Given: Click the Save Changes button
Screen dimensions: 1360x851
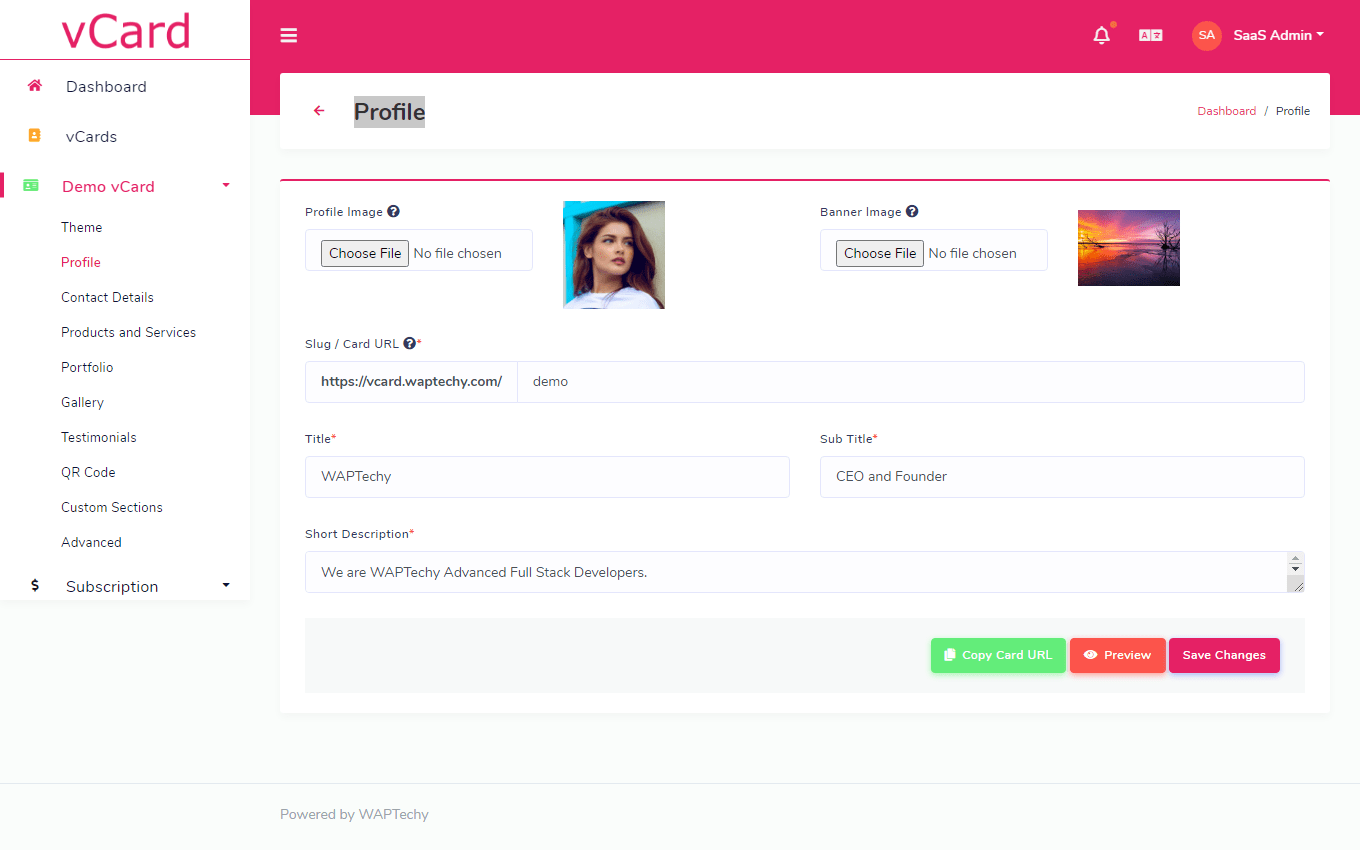Looking at the screenshot, I should [x=1224, y=655].
